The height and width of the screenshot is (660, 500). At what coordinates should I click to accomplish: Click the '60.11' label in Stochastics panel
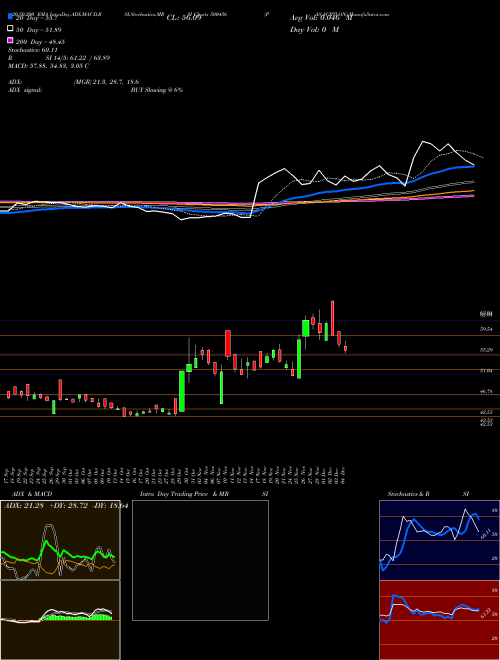484,534
